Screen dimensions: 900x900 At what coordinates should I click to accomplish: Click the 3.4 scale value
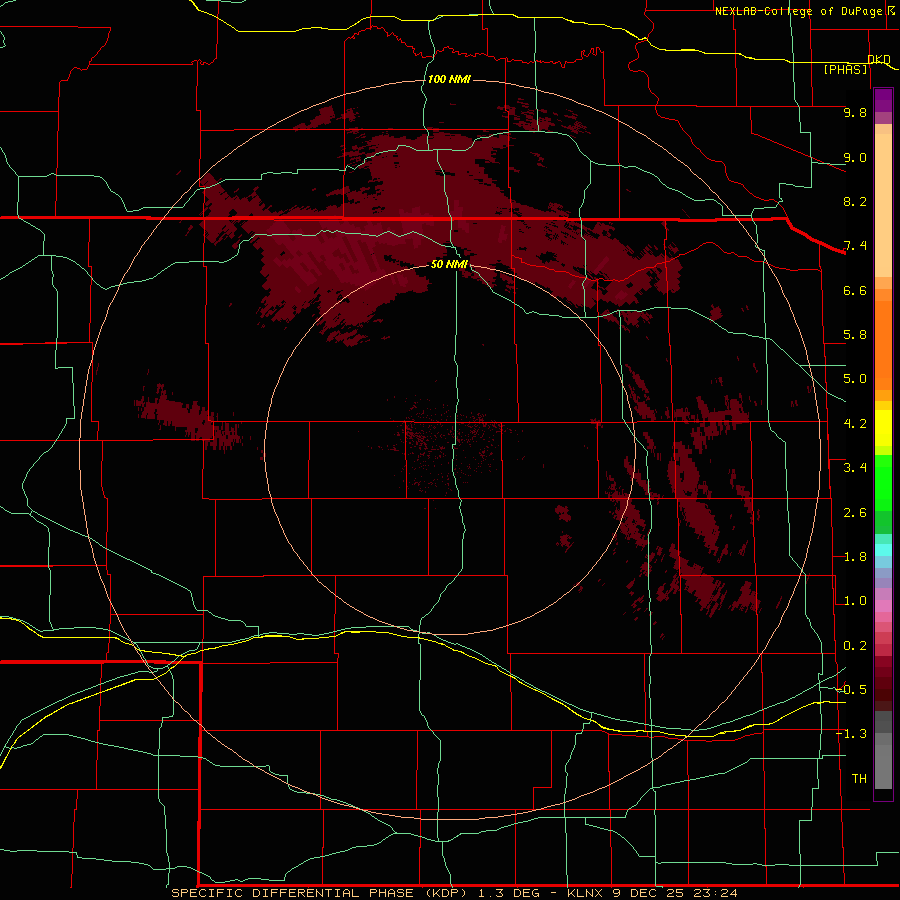pyautogui.click(x=855, y=468)
